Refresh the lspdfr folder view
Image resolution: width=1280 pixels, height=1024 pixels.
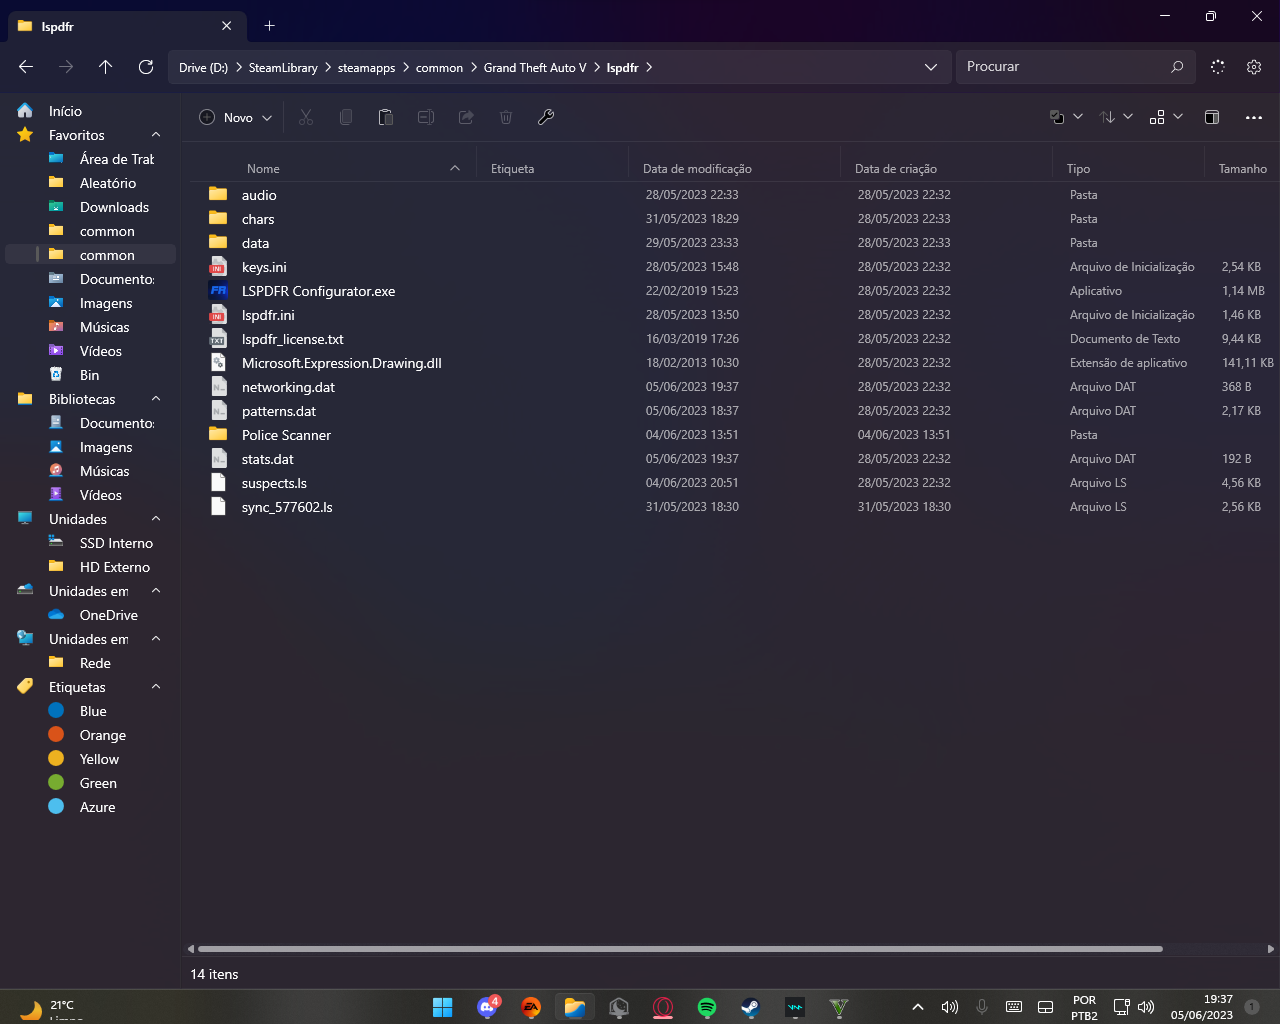146,67
